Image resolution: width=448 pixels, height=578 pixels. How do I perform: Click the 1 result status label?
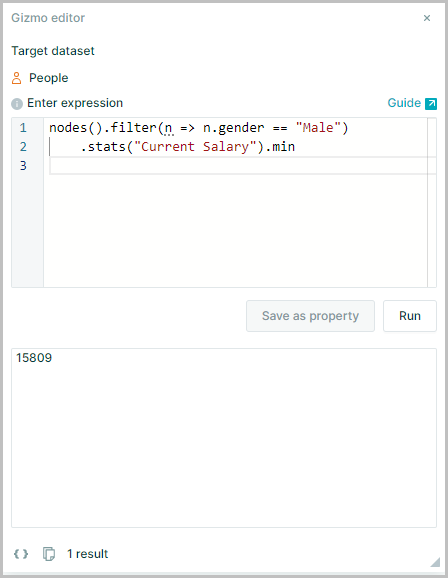(87, 554)
